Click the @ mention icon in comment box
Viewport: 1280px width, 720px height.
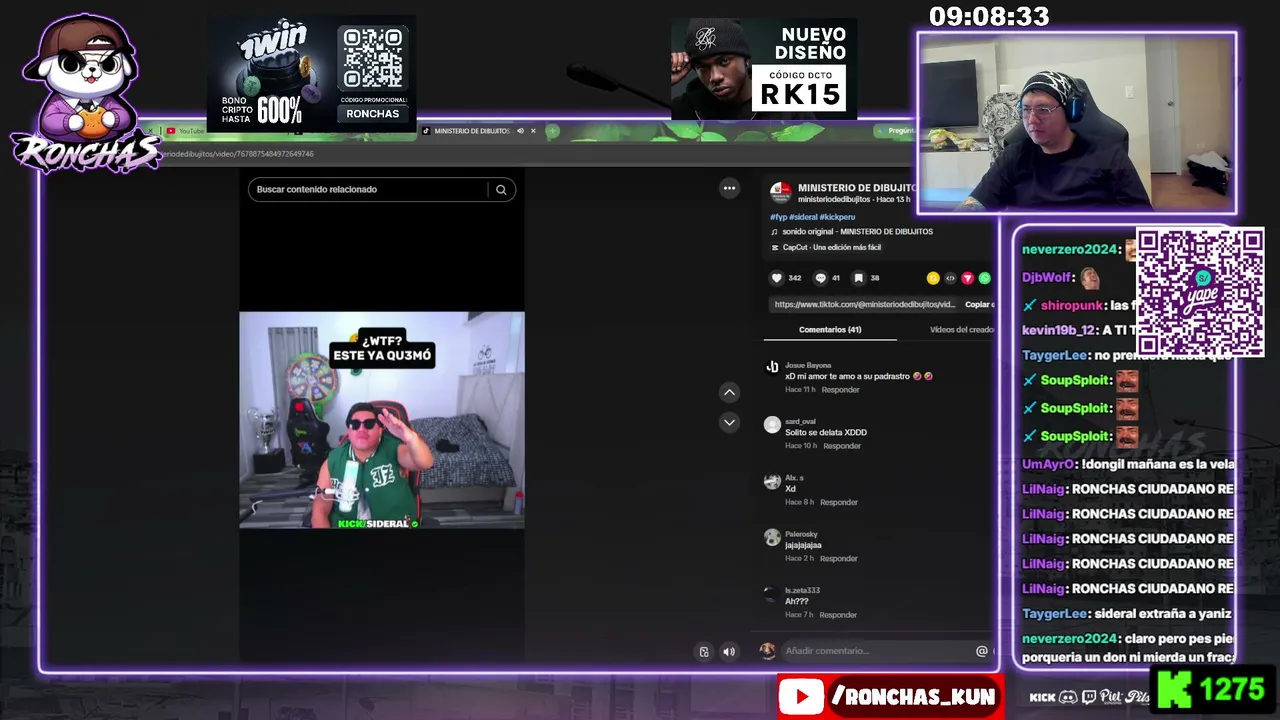[x=982, y=651]
